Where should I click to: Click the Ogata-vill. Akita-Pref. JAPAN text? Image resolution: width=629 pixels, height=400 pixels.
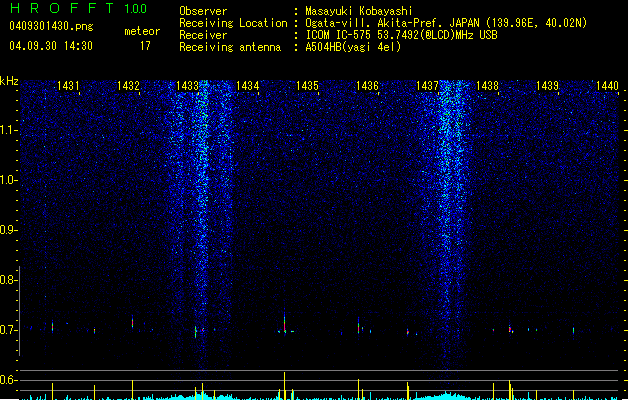coord(392,23)
